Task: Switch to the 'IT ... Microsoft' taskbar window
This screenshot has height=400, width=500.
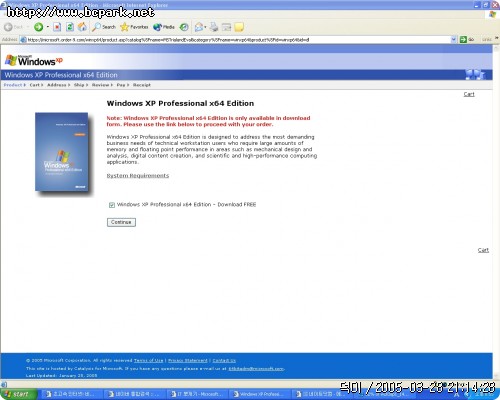Action: click(x=196, y=394)
